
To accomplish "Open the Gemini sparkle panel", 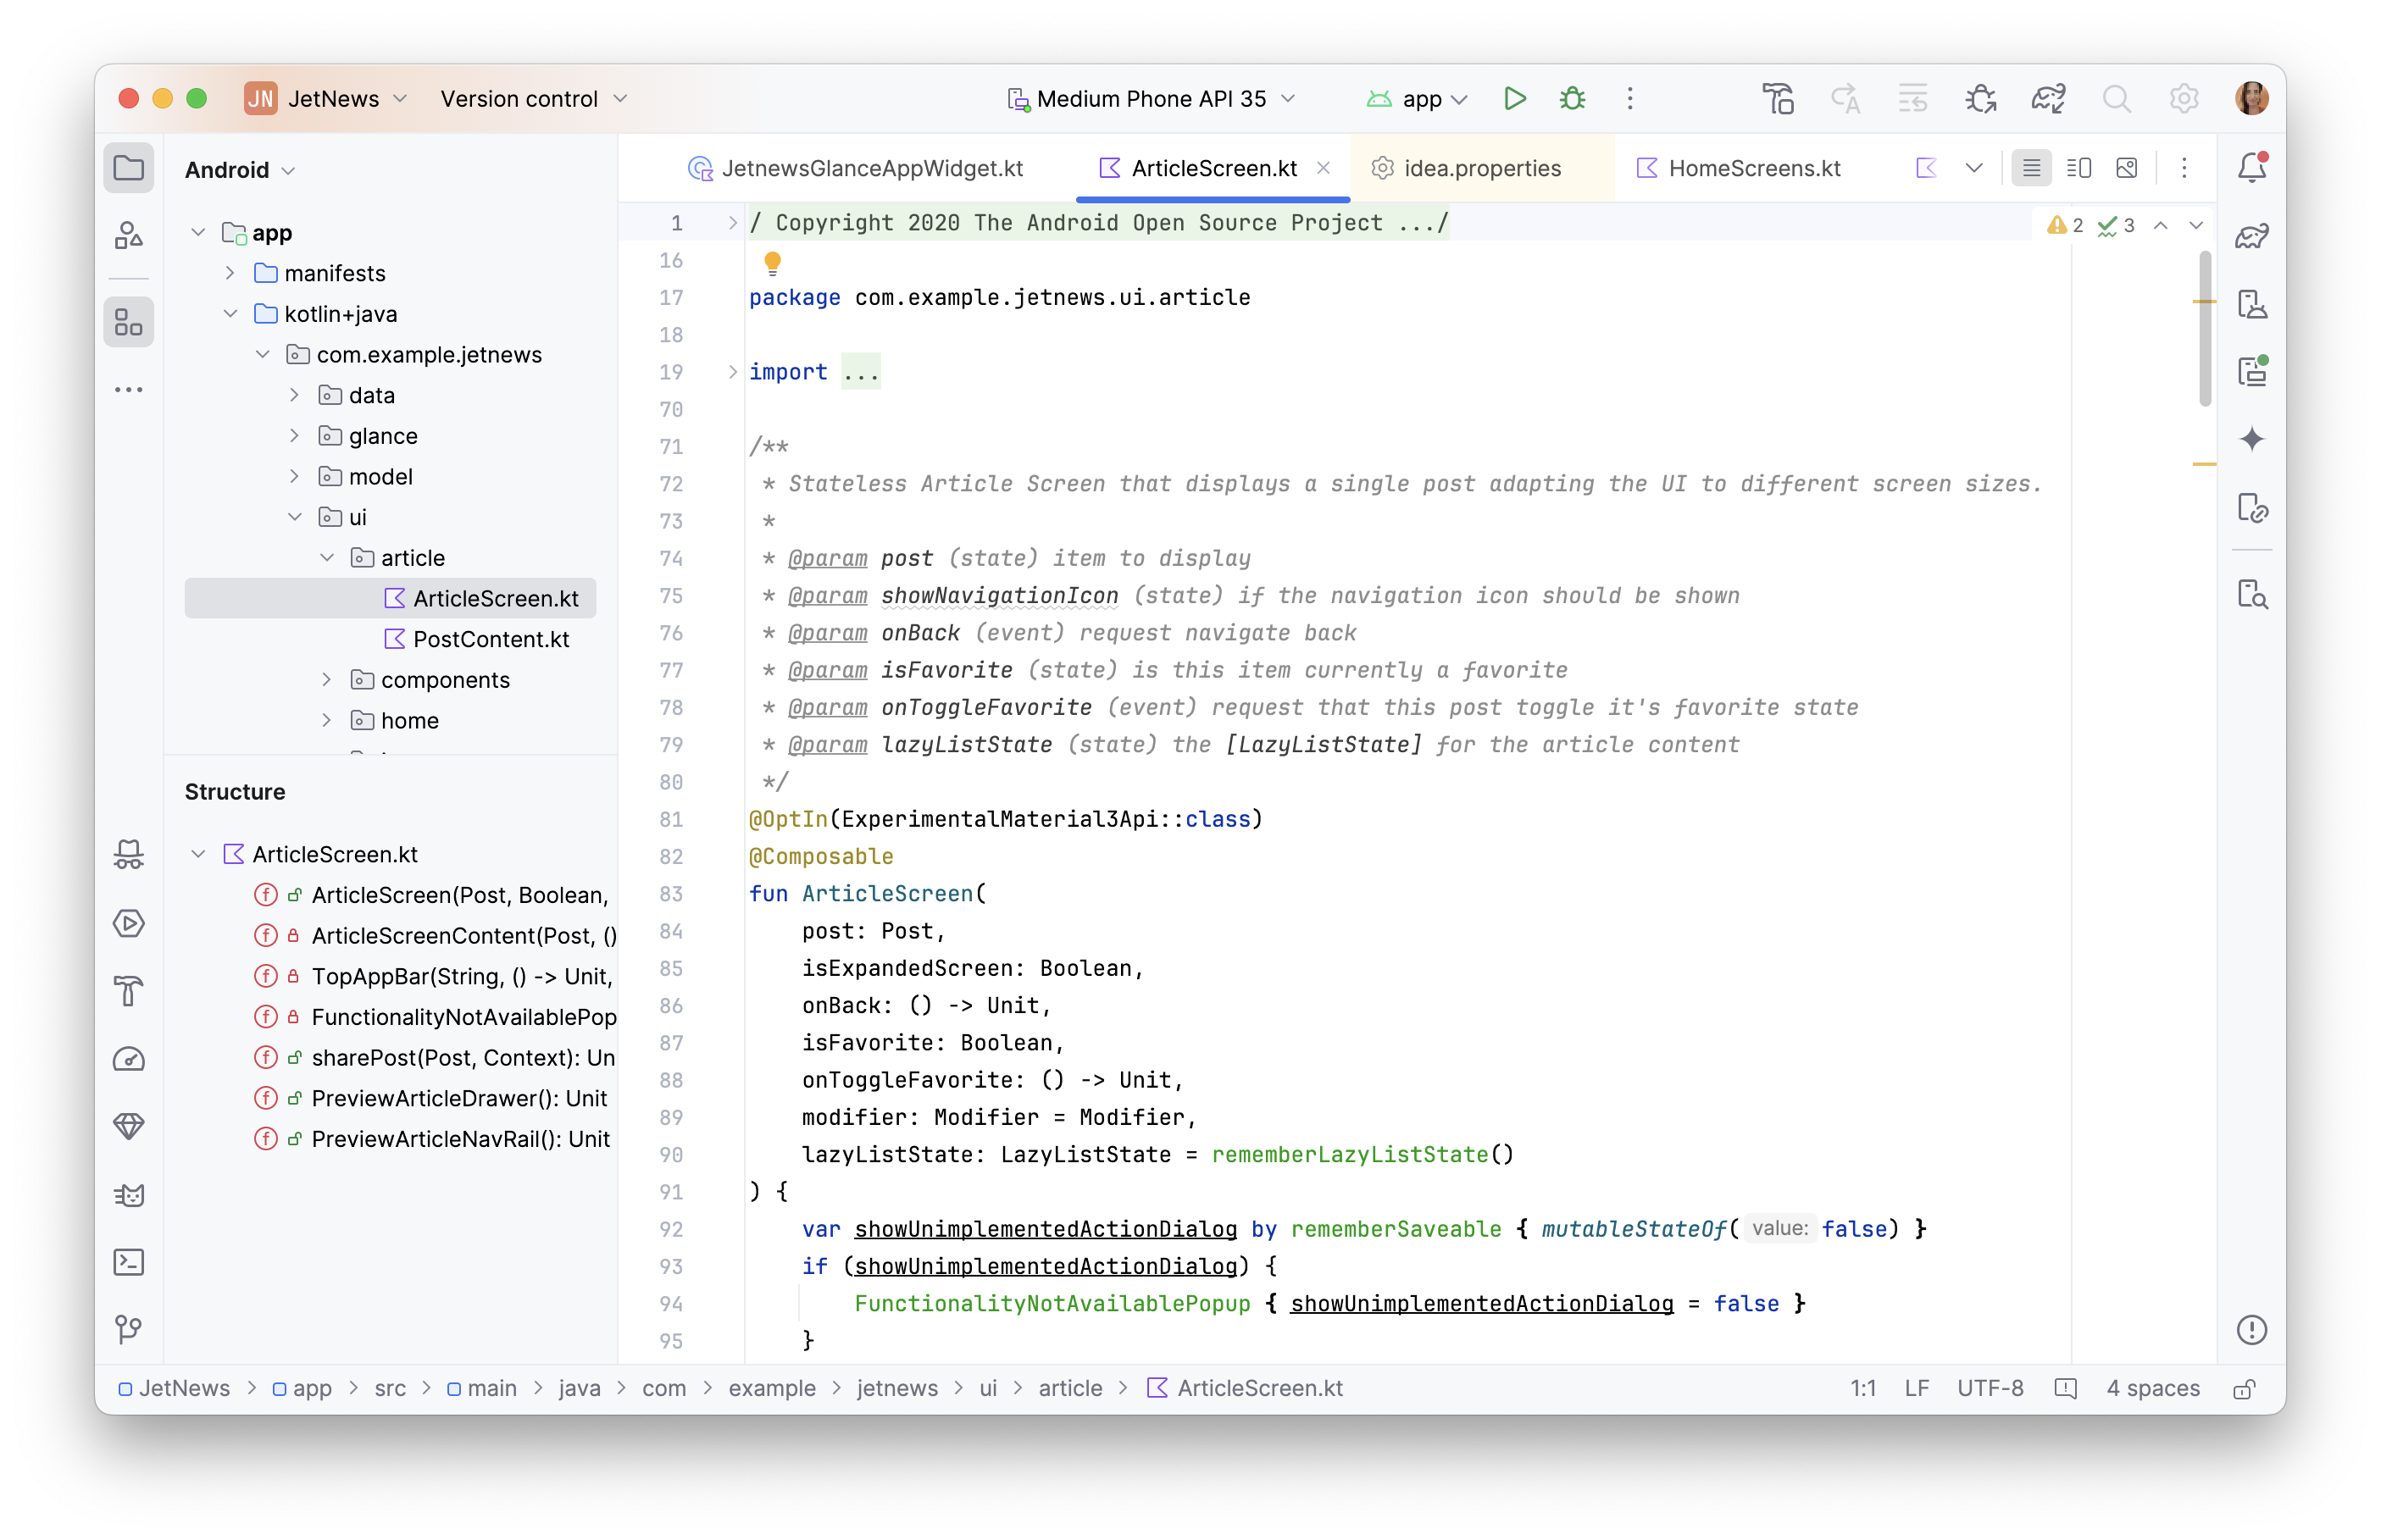I will 2252,439.
